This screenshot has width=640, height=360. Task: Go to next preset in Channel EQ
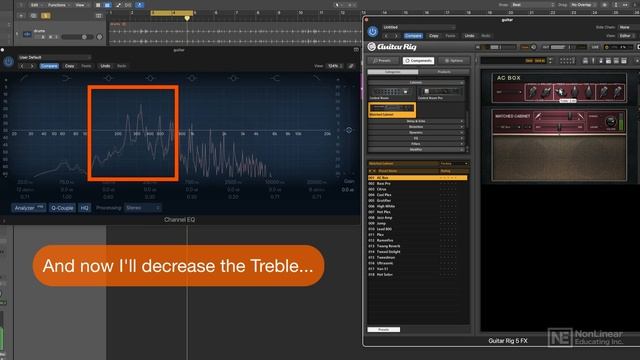coord(32,66)
